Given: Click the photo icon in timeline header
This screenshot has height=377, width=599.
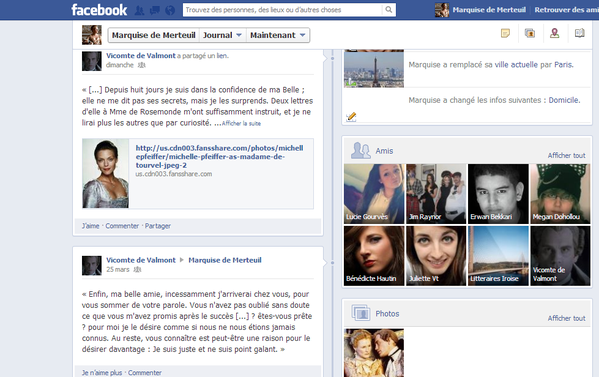Looking at the screenshot, I should tap(530, 34).
